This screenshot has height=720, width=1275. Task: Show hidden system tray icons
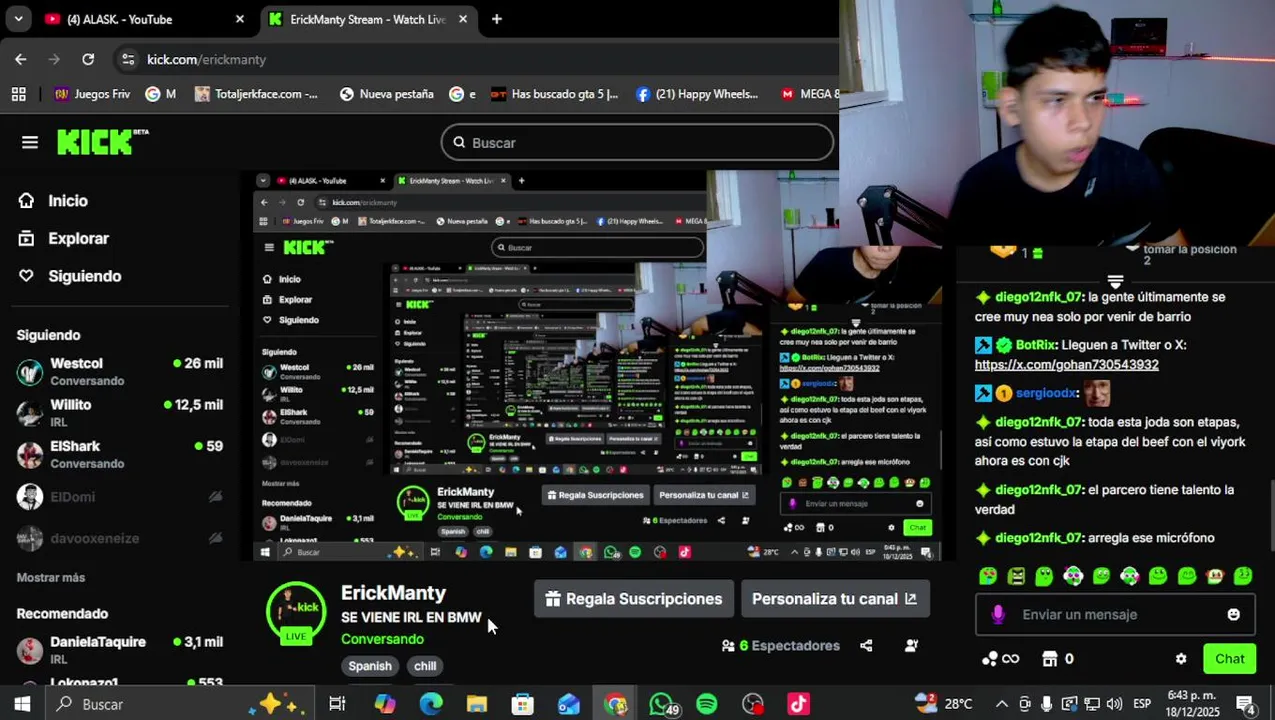point(1001,704)
